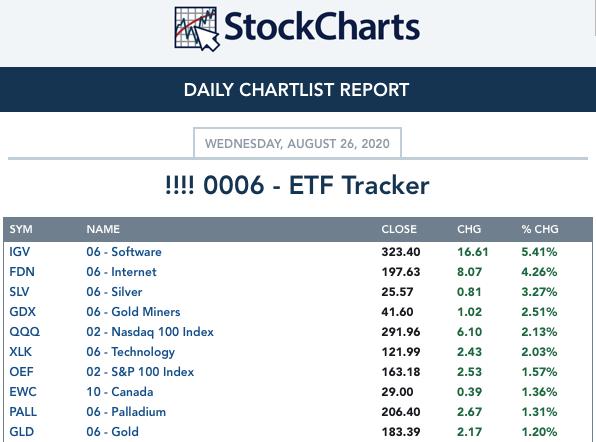Click the % CHG column header
Screen dimensions: 596x442
point(540,229)
